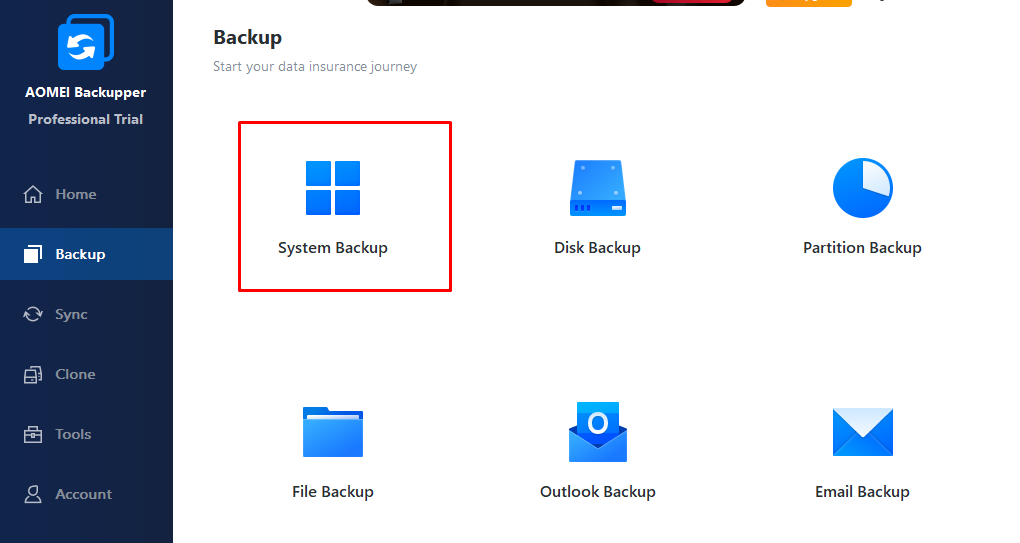Click the Disk Backup label
Viewport: 1020px width, 543px height.
pyautogui.click(x=597, y=248)
